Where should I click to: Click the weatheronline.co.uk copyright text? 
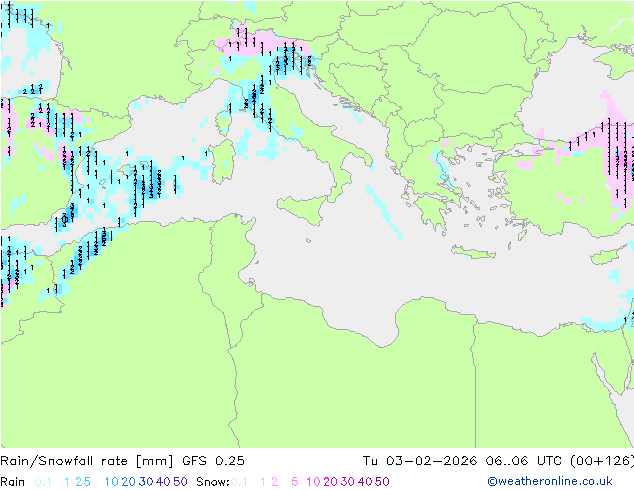[550, 481]
